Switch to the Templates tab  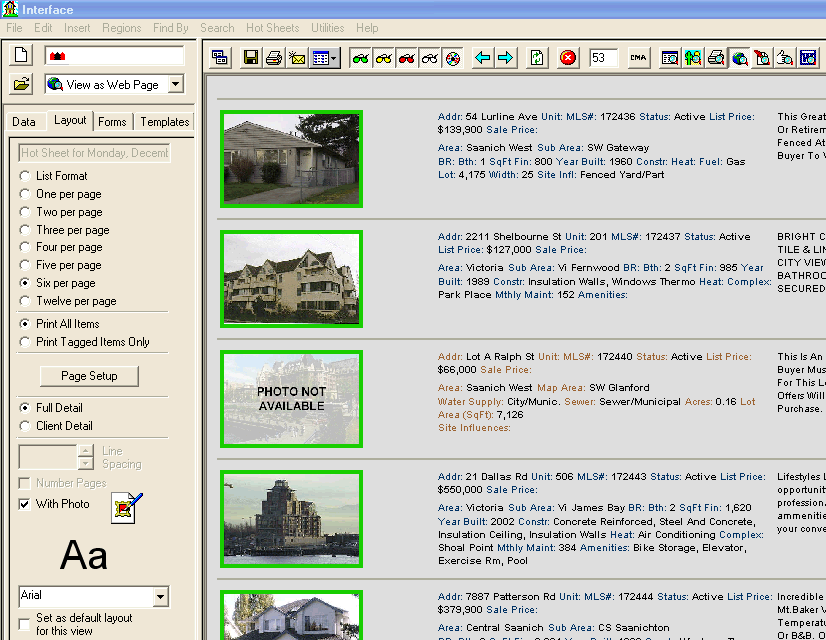pos(164,122)
